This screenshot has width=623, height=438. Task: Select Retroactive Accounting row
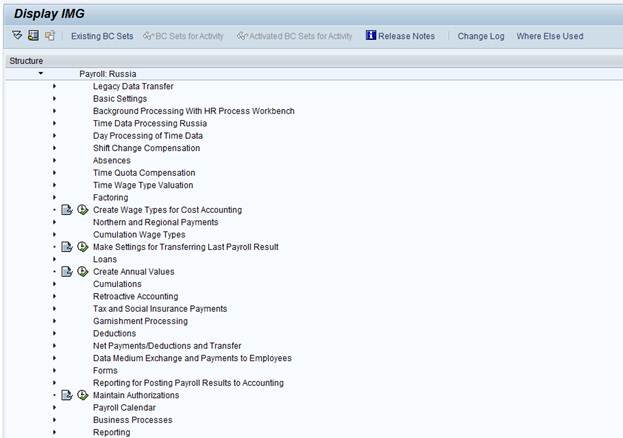[x=135, y=297]
